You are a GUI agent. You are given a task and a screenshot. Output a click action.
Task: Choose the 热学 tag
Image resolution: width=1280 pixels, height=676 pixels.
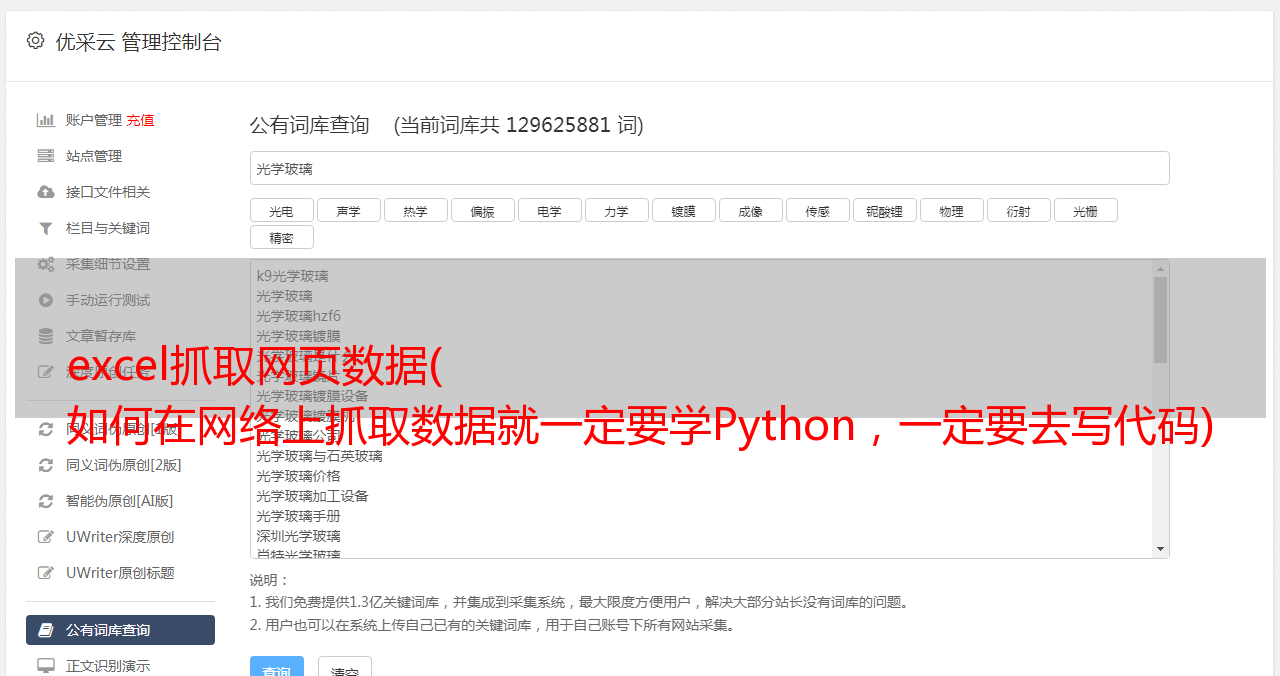coord(415,211)
